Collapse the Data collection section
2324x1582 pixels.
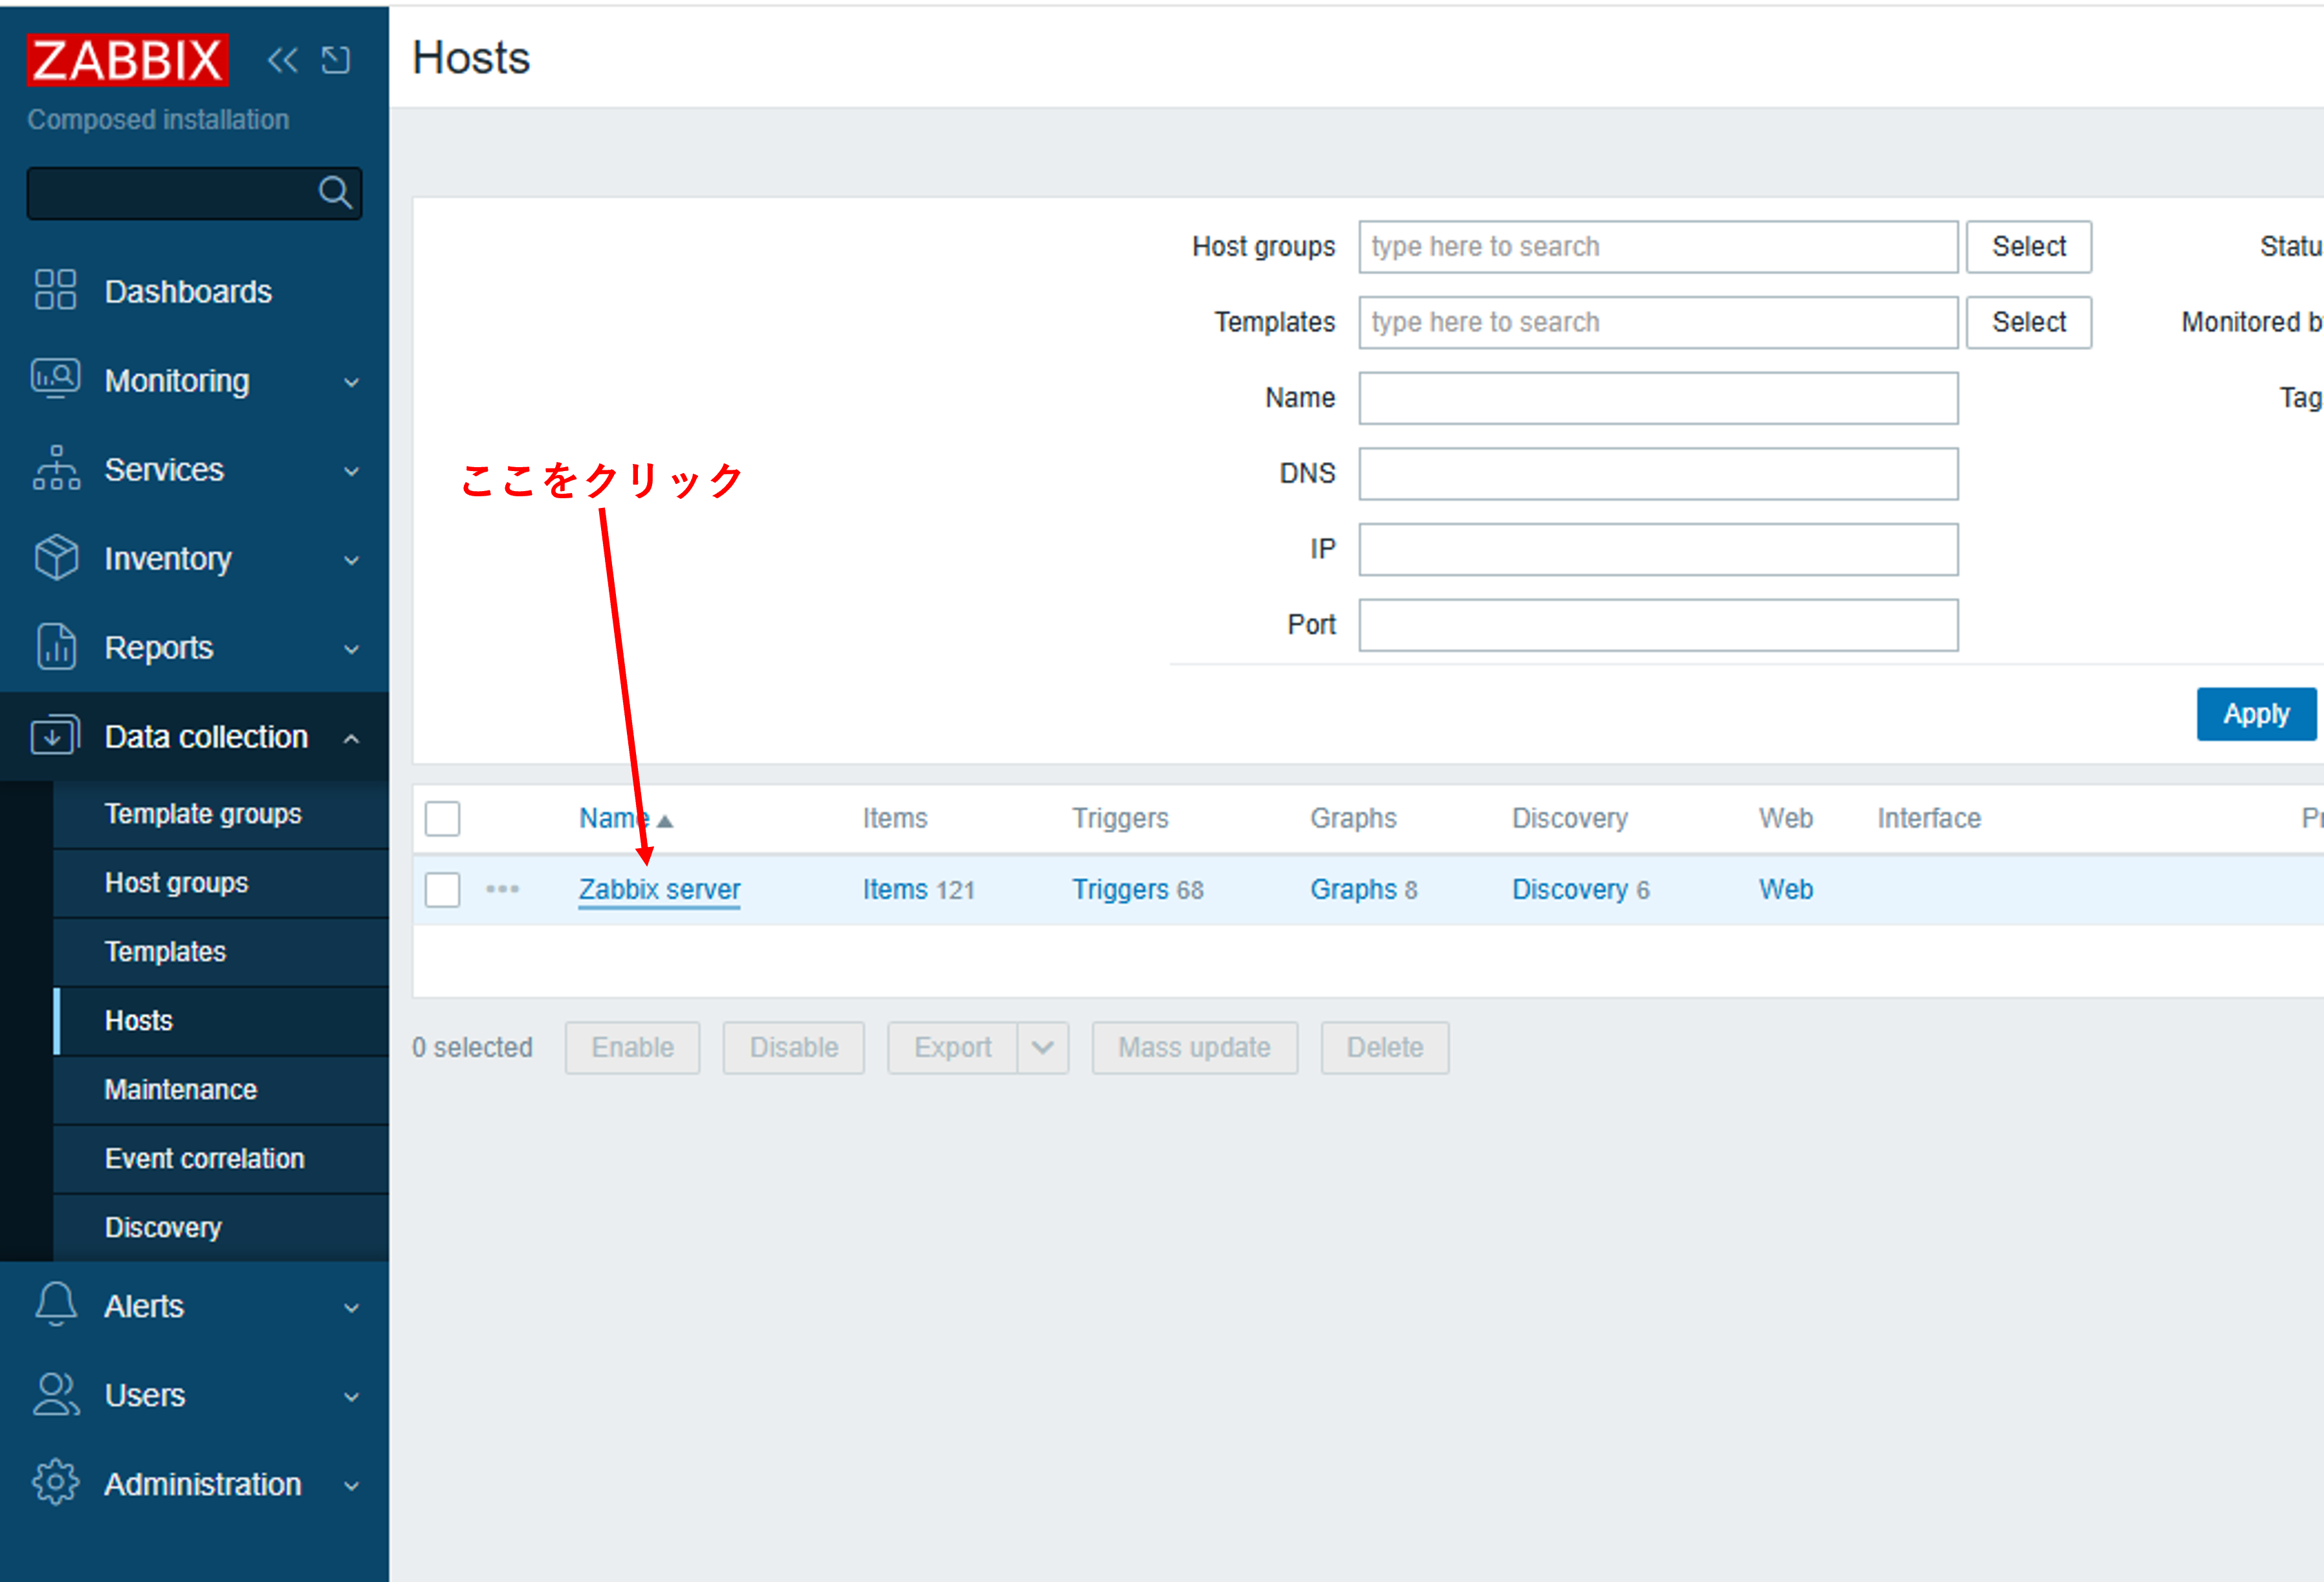pos(351,738)
